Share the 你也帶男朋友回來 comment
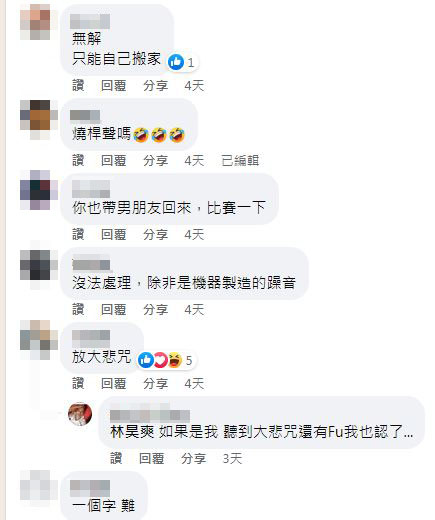The image size is (435, 520). tap(156, 235)
